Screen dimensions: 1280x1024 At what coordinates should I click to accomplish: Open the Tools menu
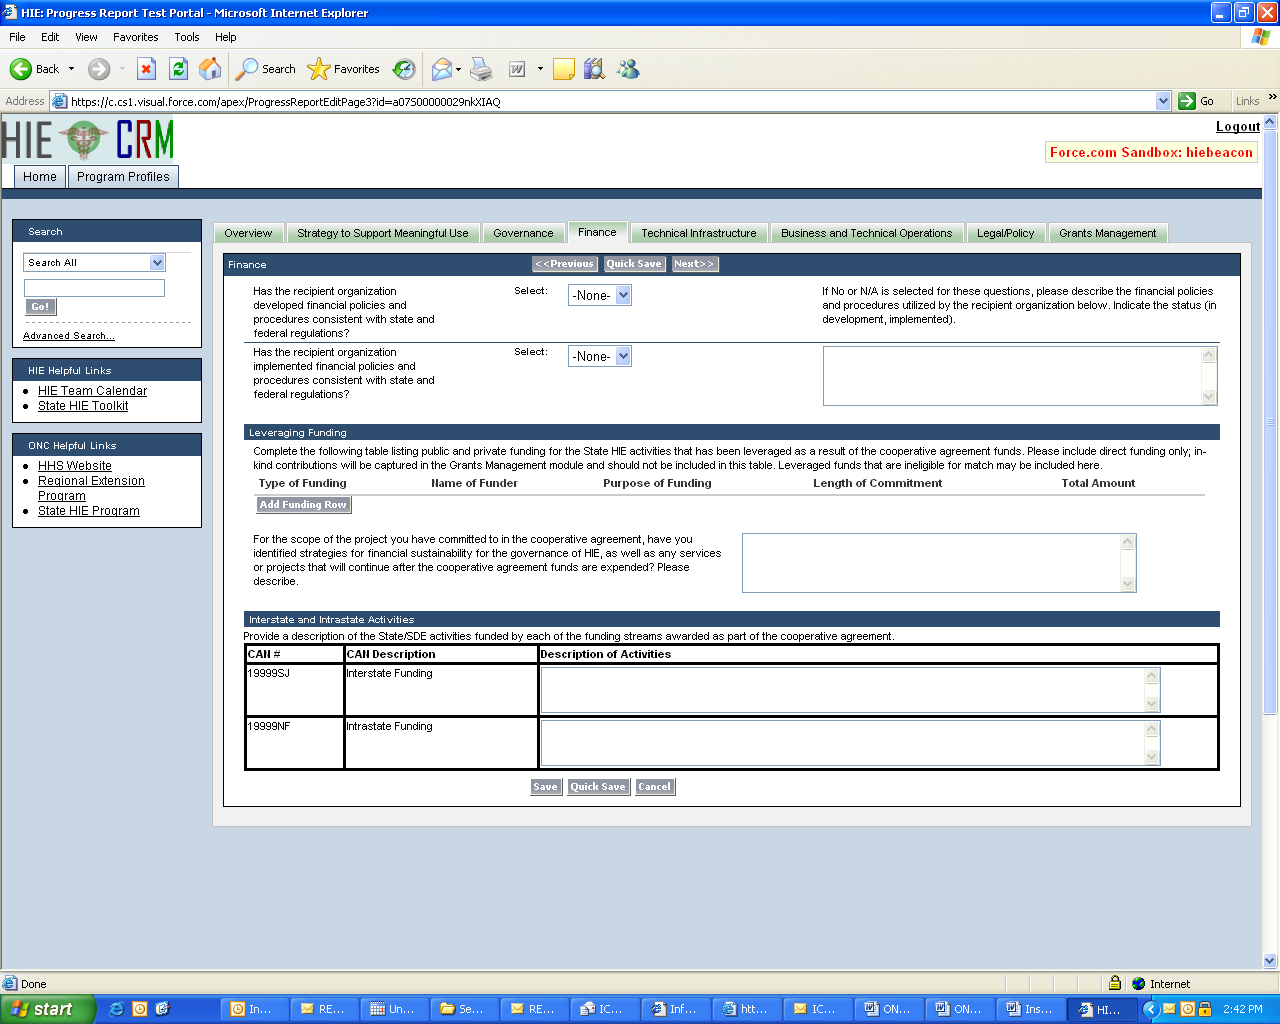(187, 37)
